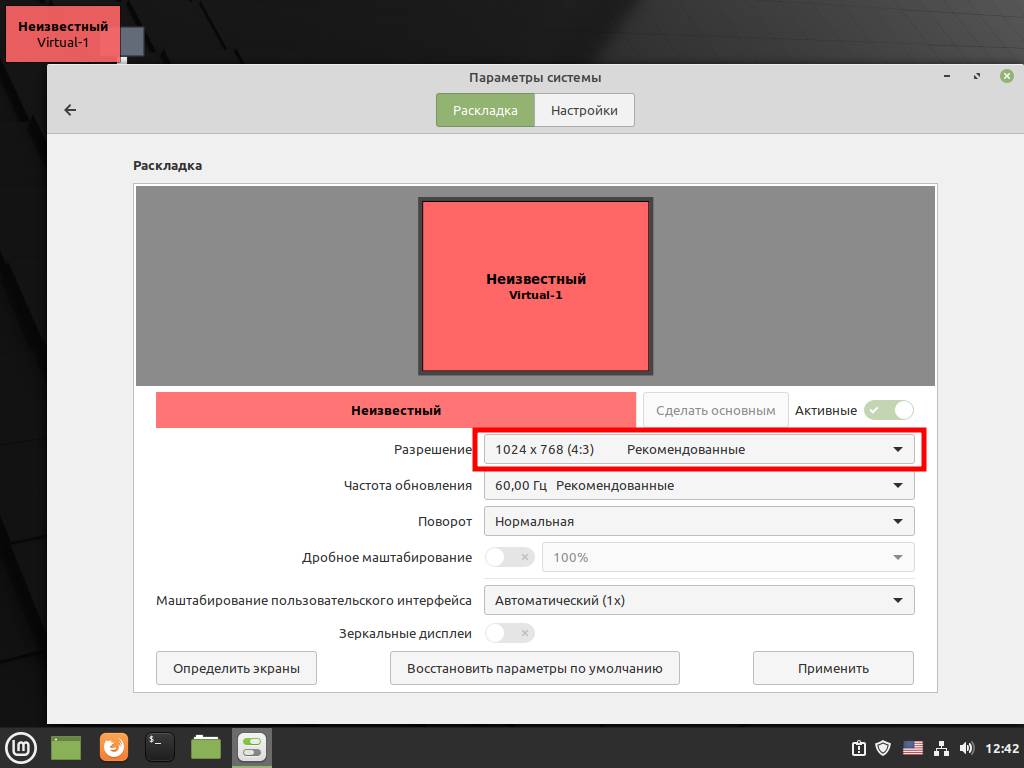Select the Раскладка tab
Viewport: 1024px width, 768px height.
485,110
